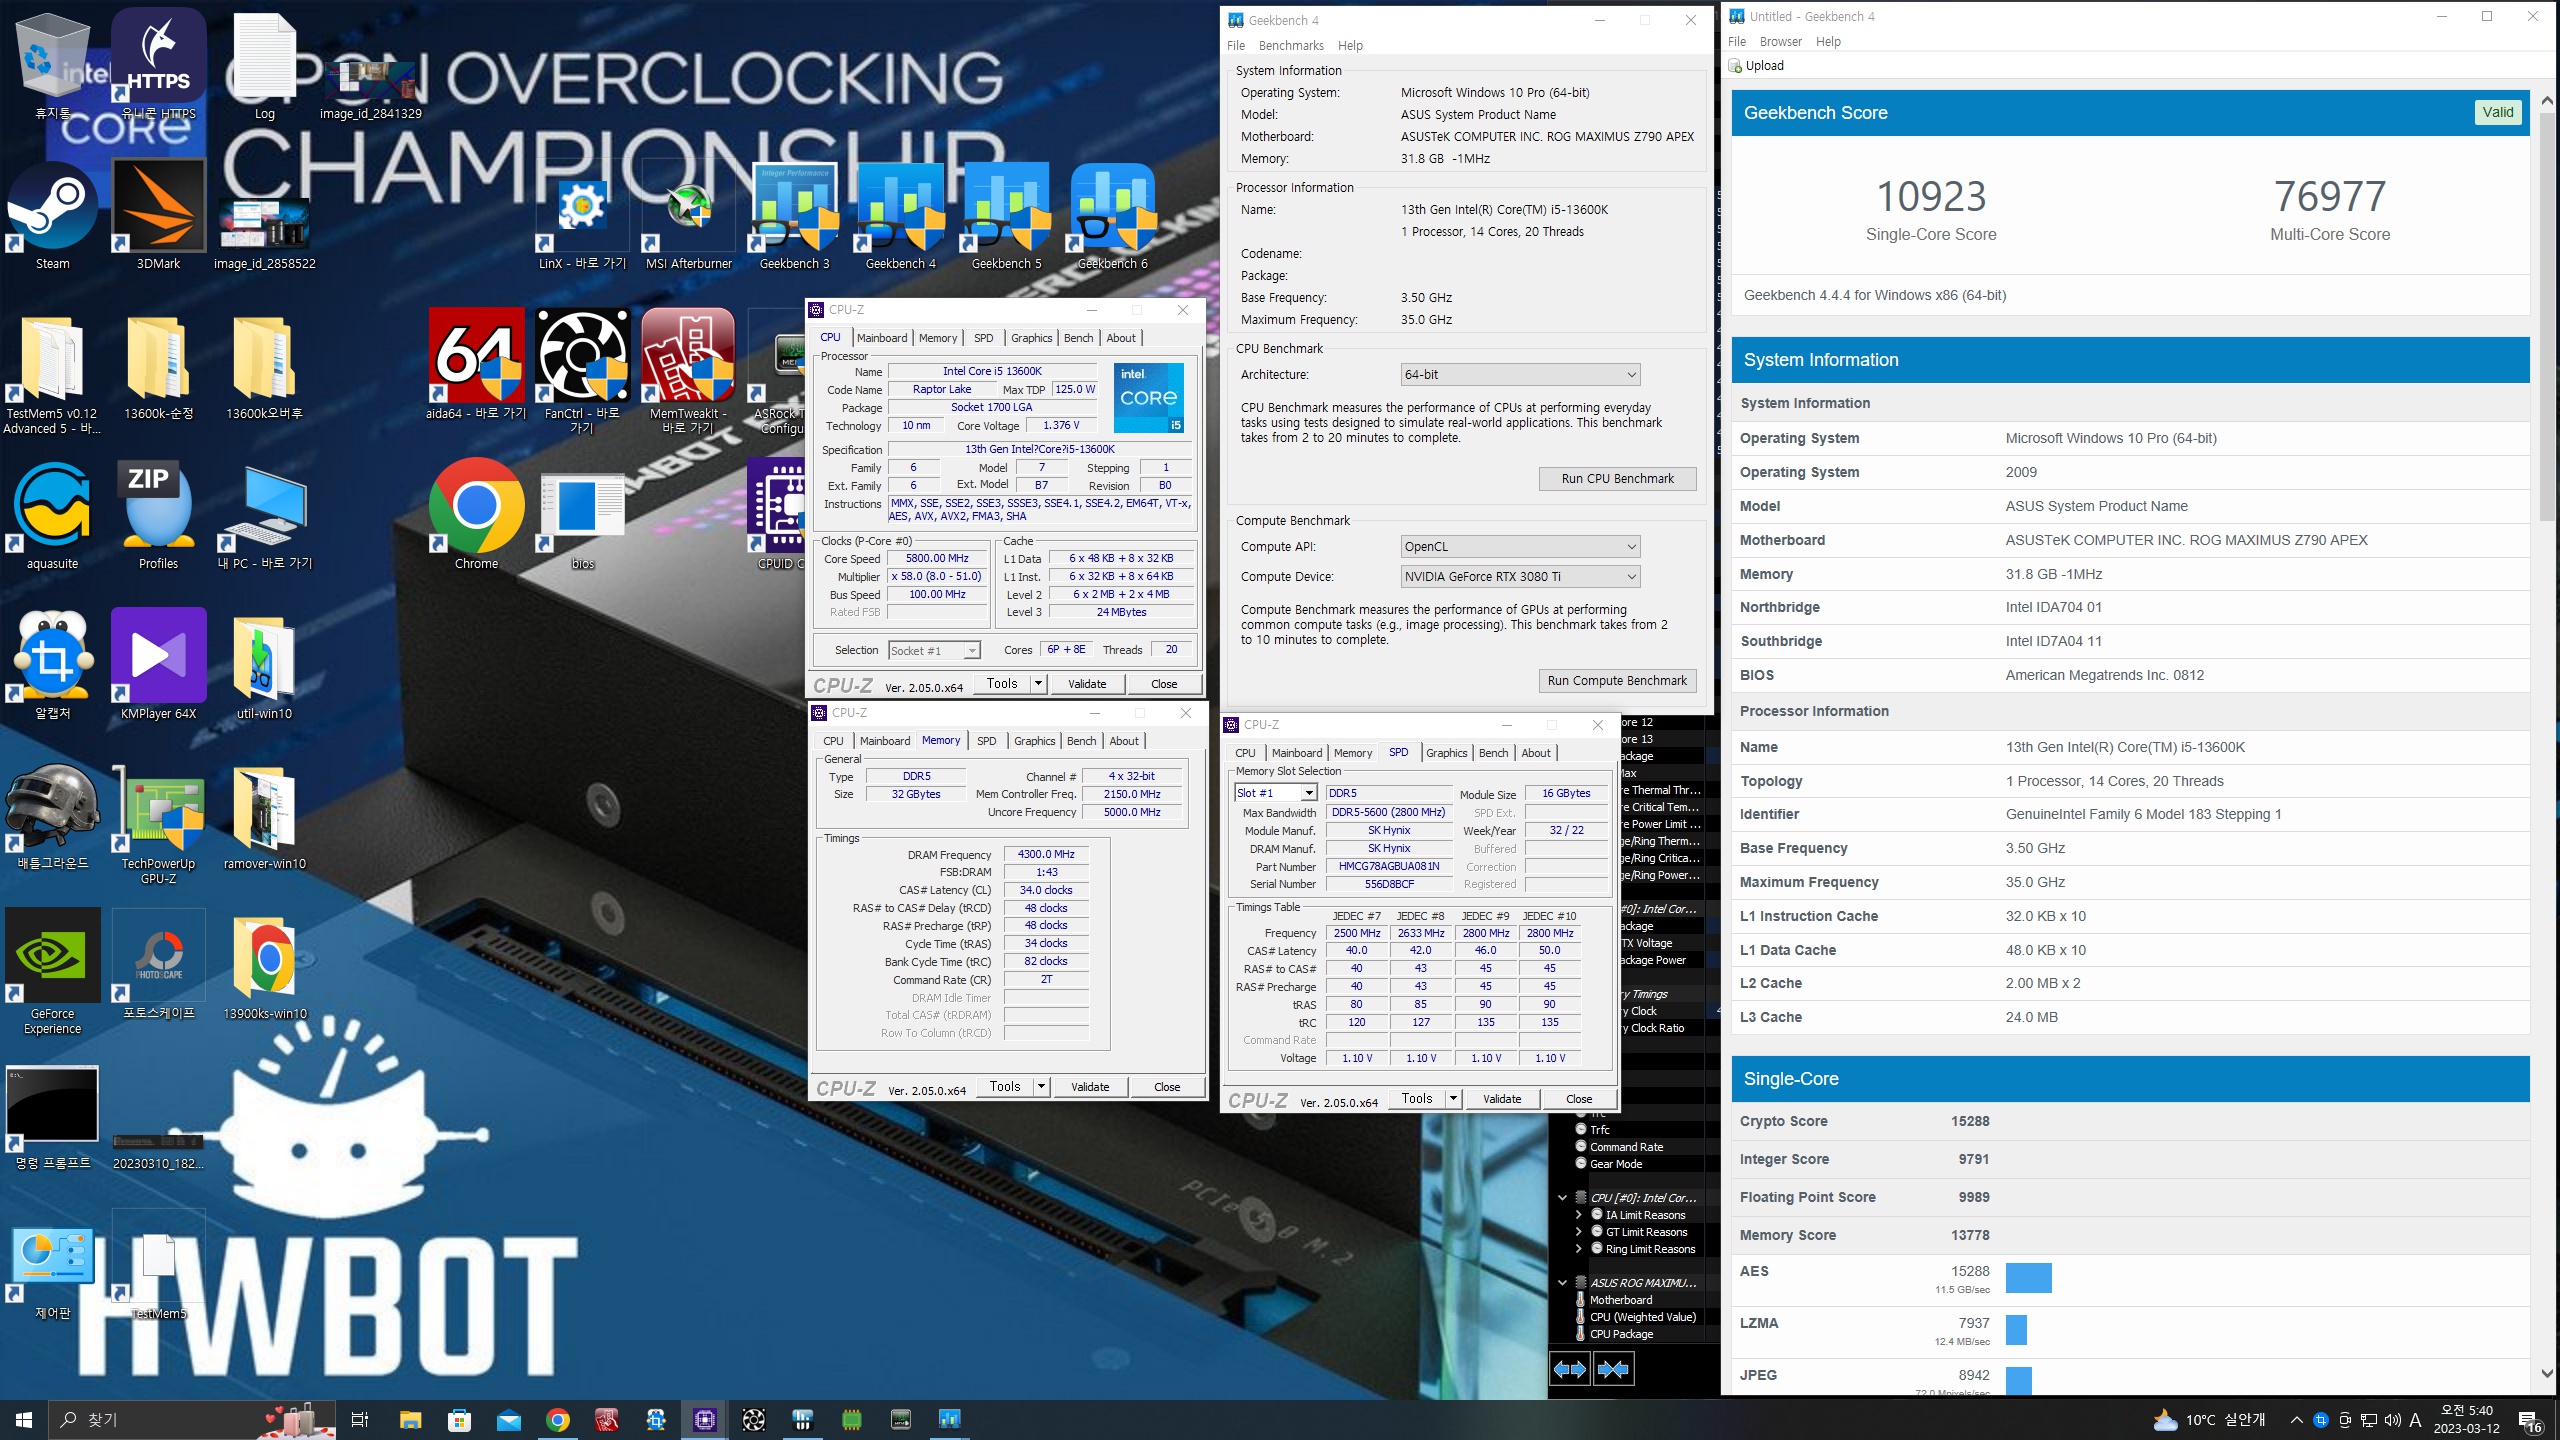This screenshot has height=1440, width=2560.
Task: Click the CPU-Z icon in the taskbar
Action: click(704, 1419)
